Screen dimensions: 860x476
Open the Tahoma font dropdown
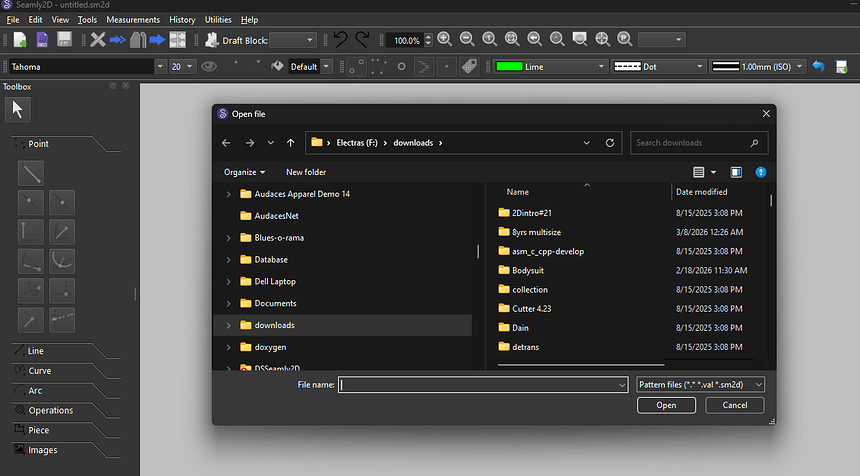160,66
